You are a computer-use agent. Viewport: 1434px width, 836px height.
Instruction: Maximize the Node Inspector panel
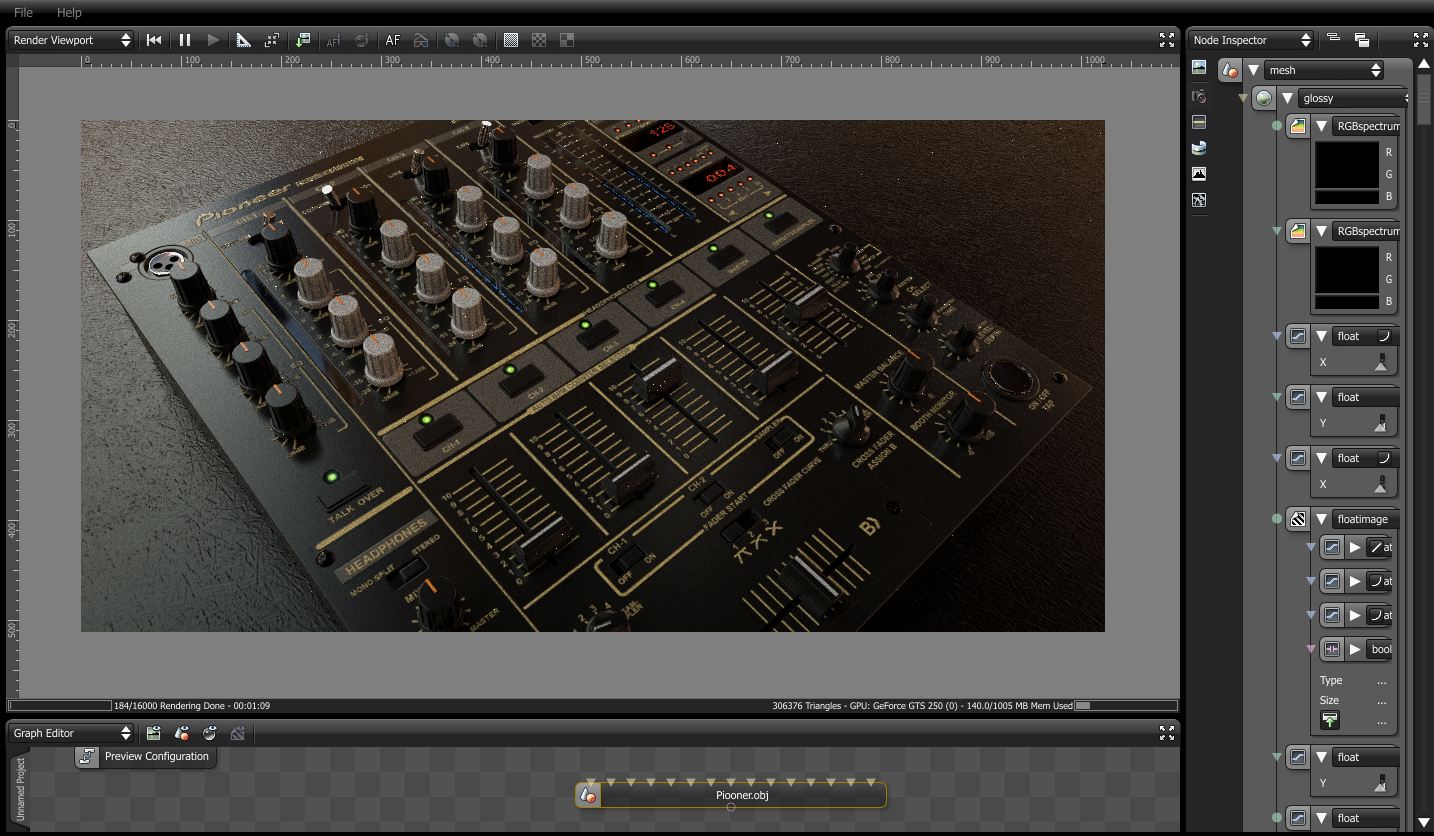pyautogui.click(x=1421, y=40)
